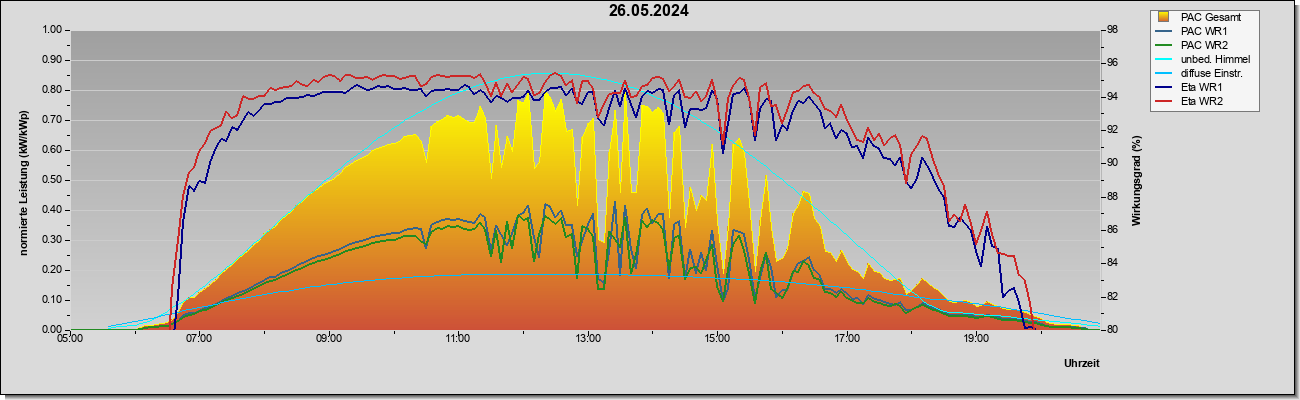Screen dimensions: 1300x400
Task: Click the 07:00 time axis tick label
Action: [x=199, y=339]
